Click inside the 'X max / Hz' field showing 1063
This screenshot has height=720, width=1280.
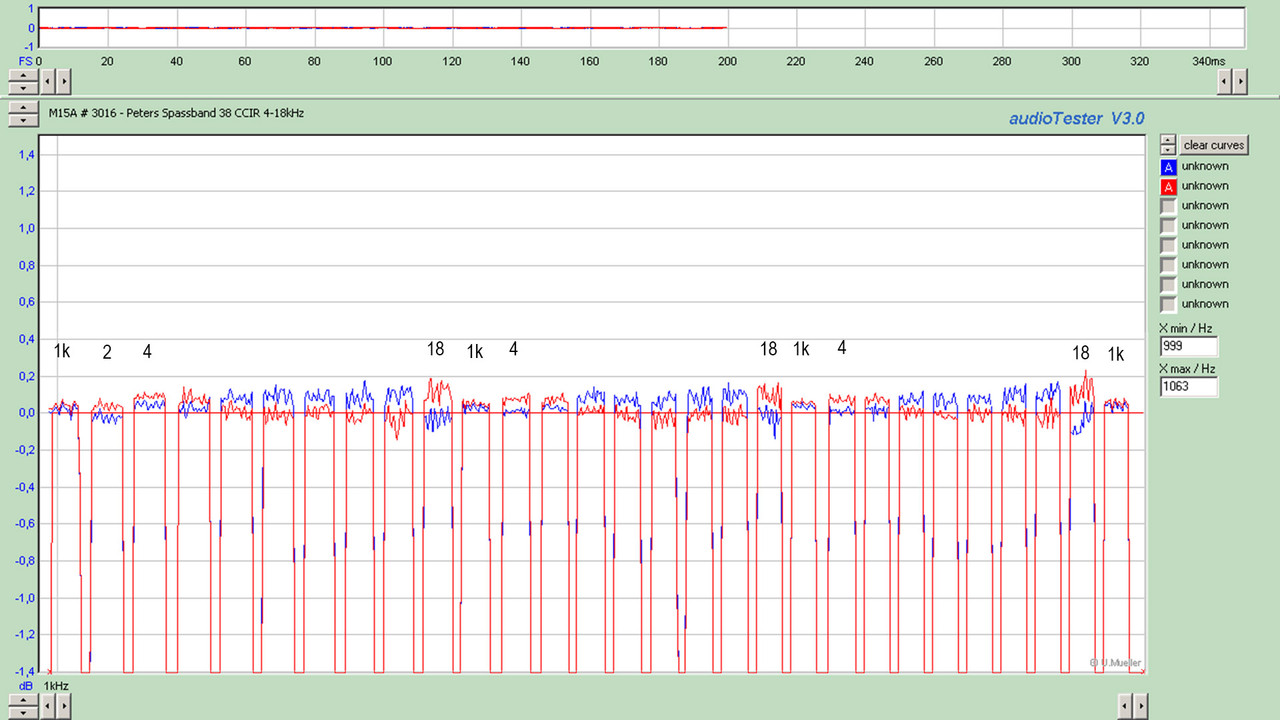pos(1188,386)
